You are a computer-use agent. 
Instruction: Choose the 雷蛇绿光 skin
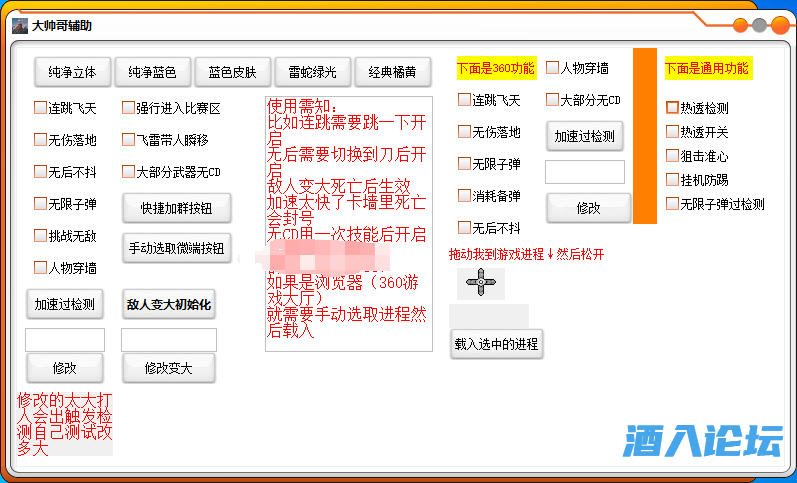point(313,72)
